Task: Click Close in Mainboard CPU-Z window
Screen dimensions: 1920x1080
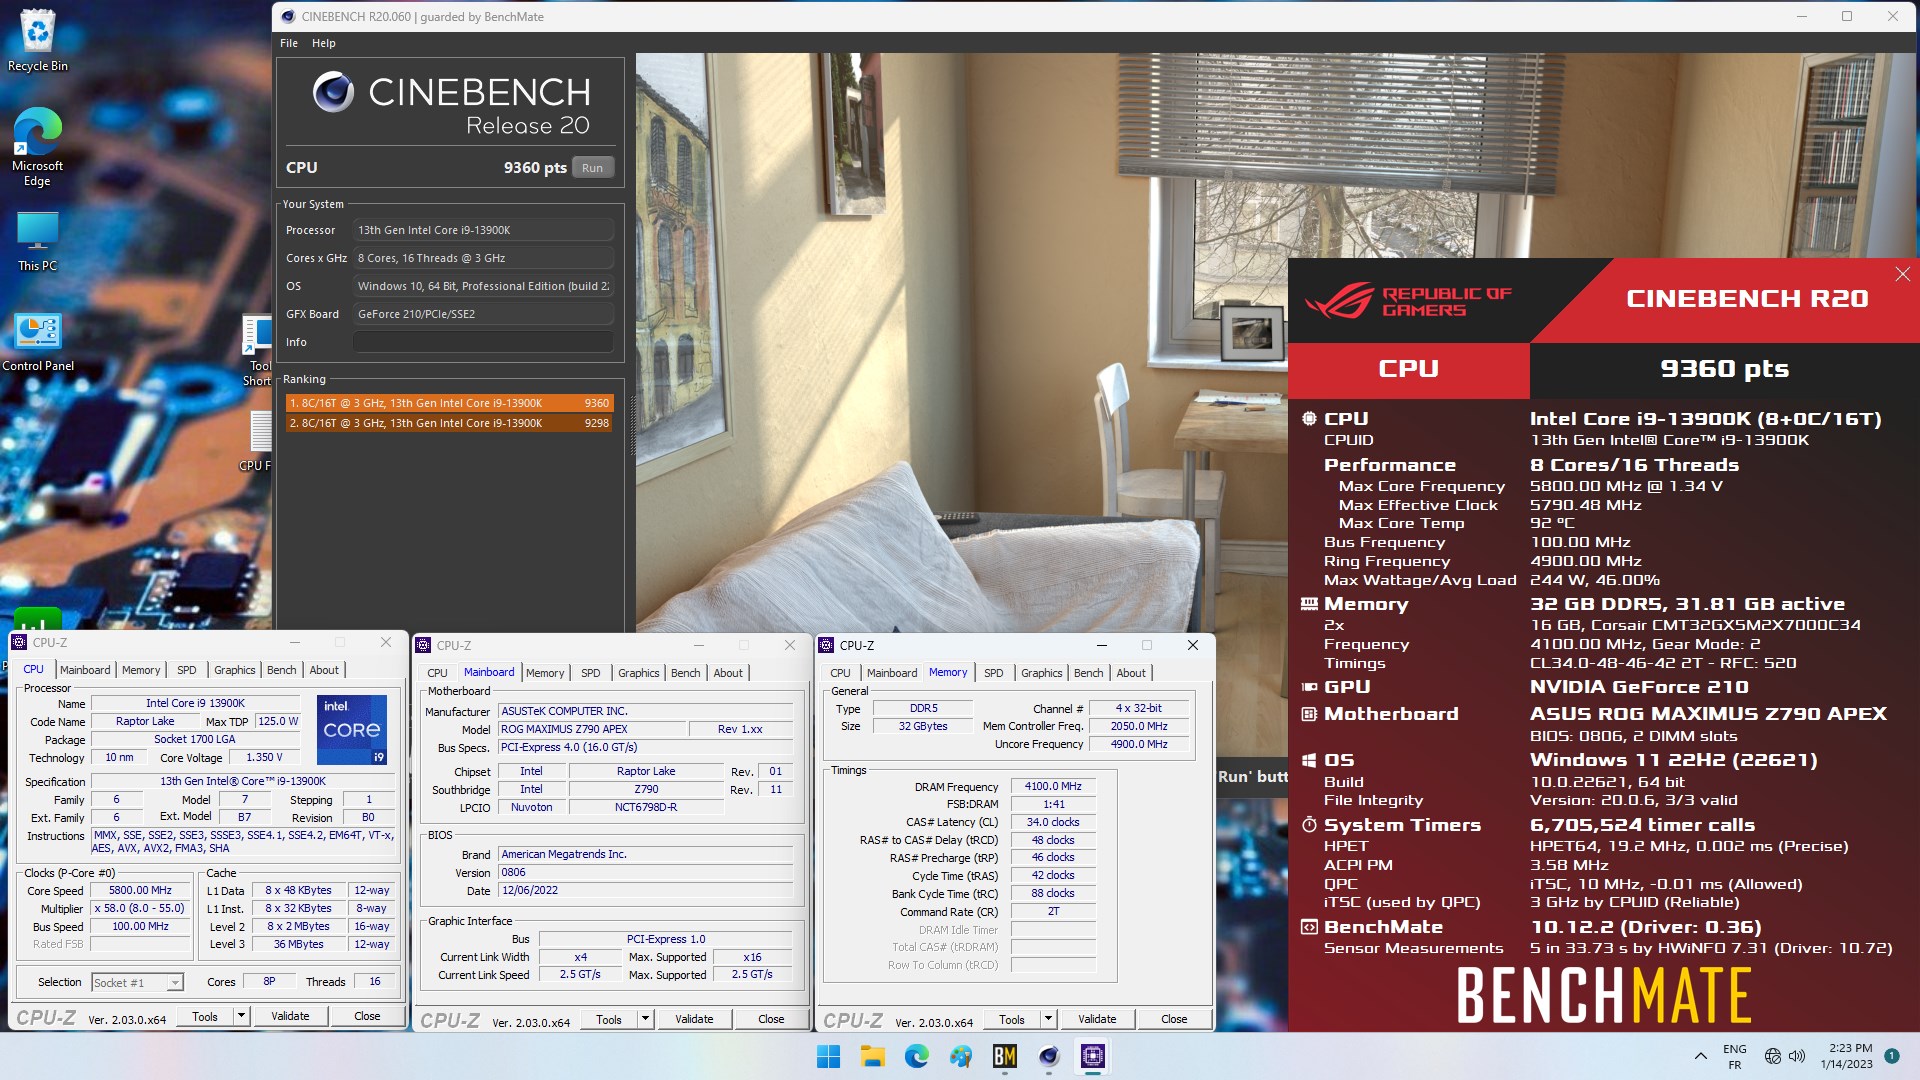Action: 771,1019
